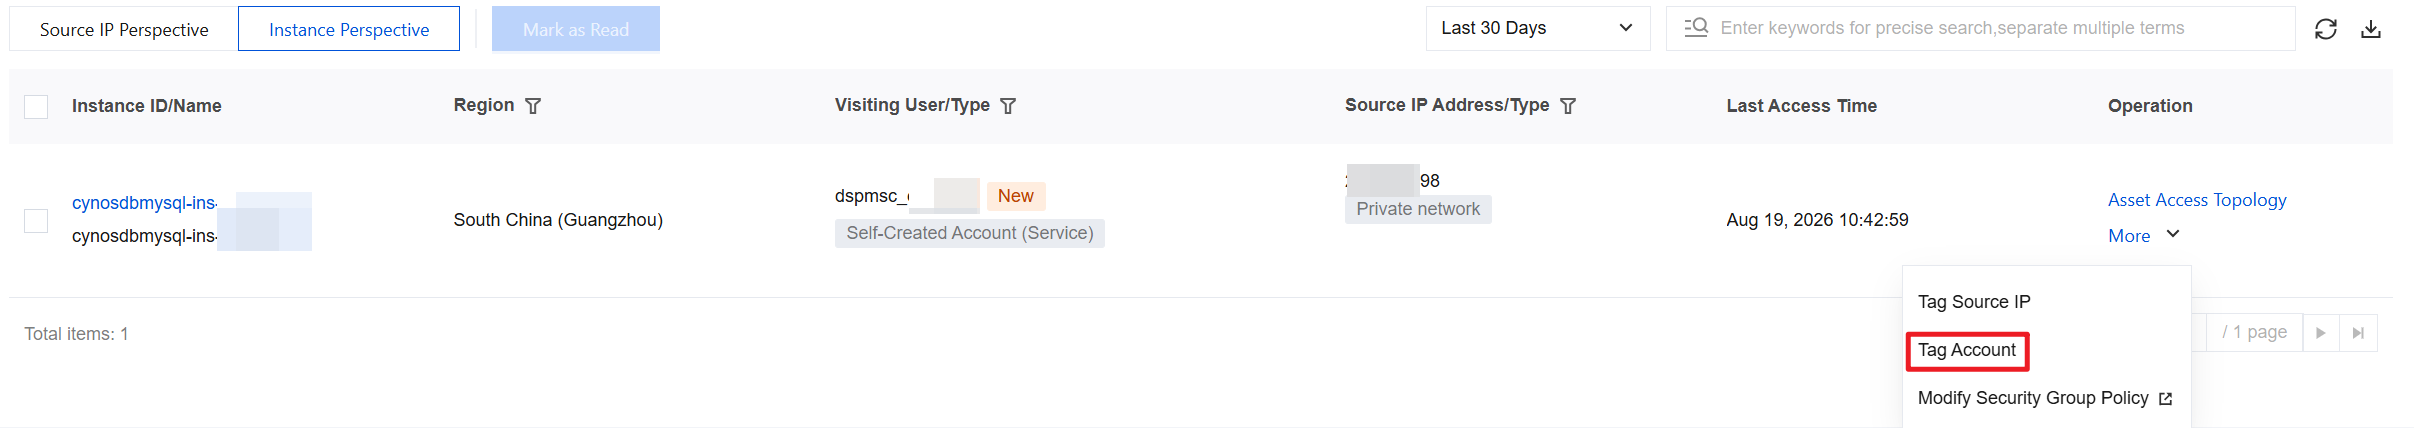
Task: Click external link icon beside Modify Security Group Policy
Action: [2166, 399]
